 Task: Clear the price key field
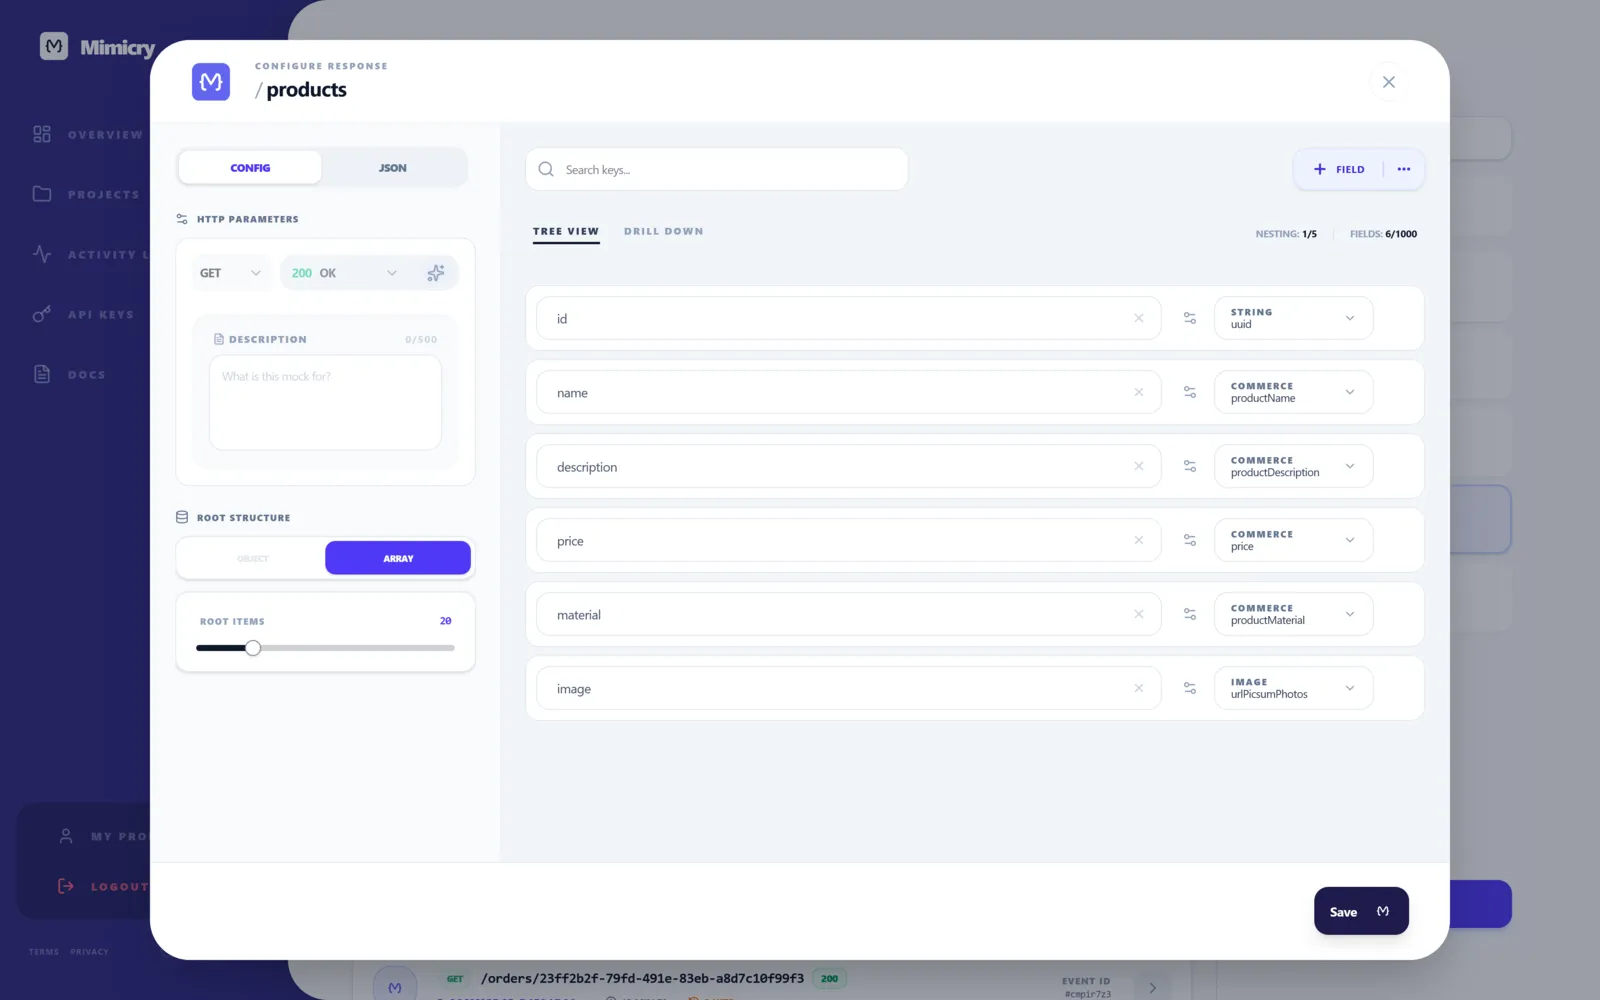[x=1139, y=540]
